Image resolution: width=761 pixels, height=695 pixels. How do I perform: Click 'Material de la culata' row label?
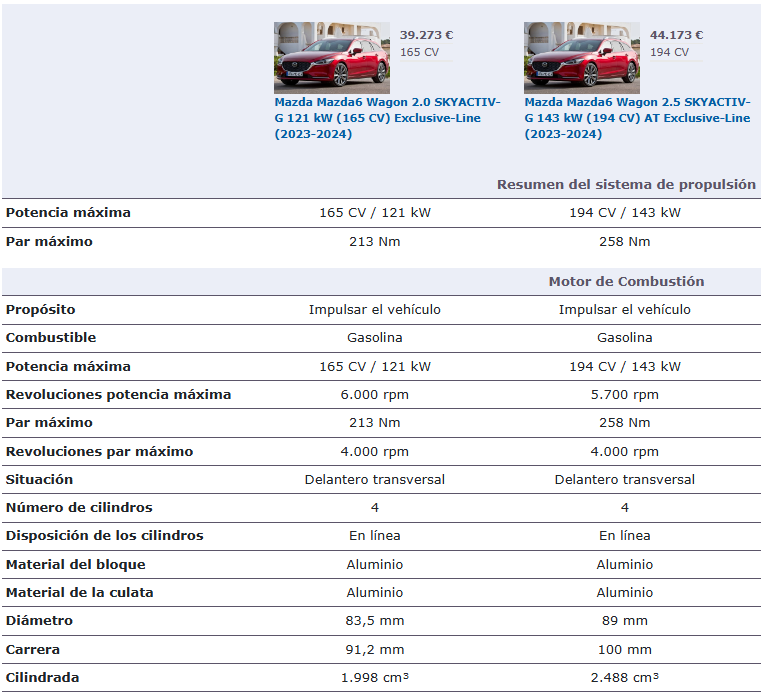79,593
